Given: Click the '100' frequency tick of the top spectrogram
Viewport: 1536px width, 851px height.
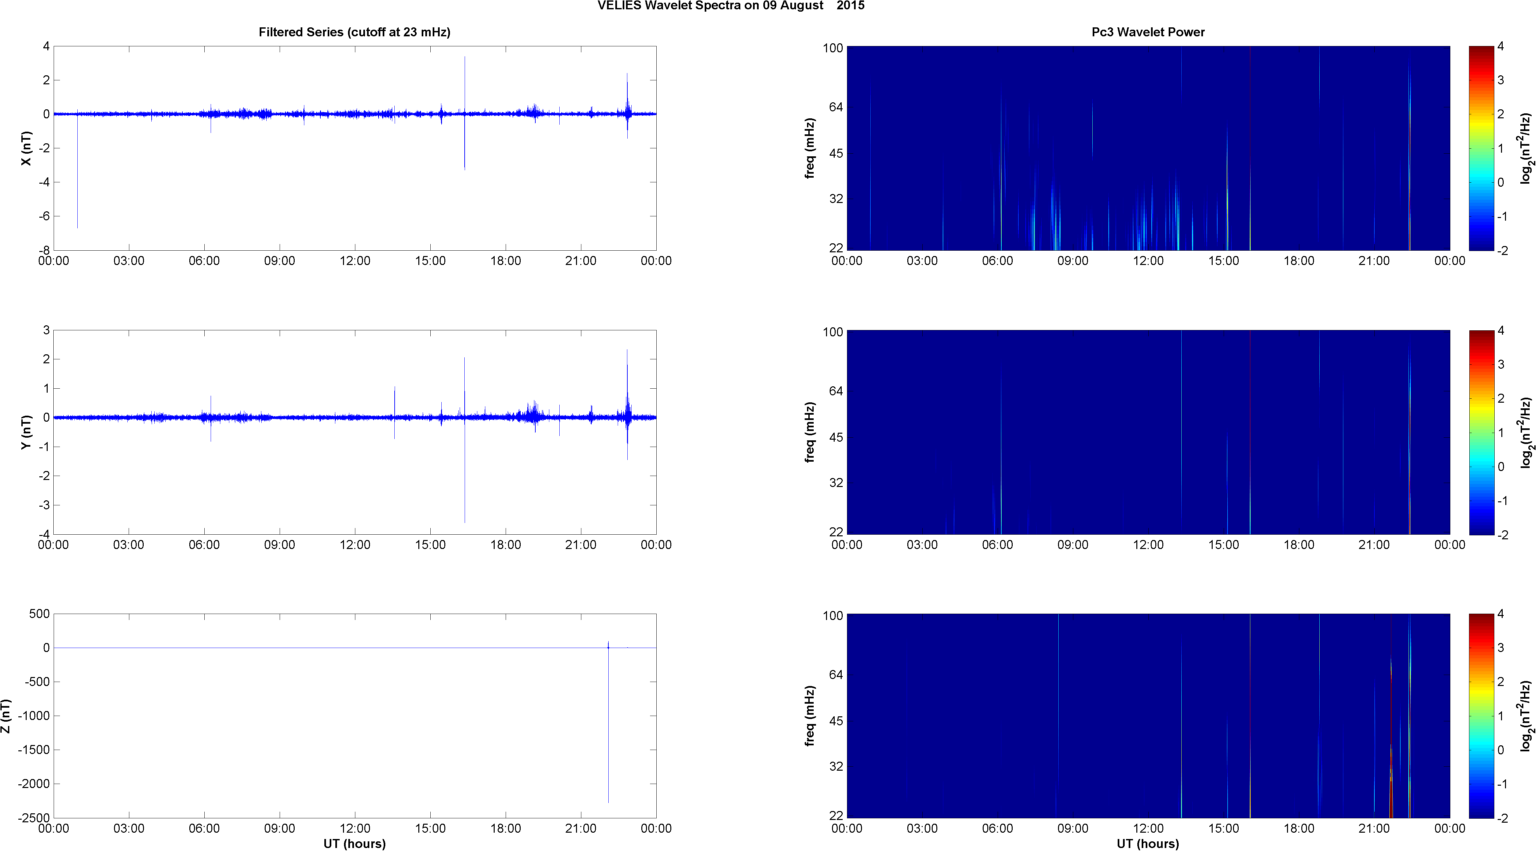Looking at the screenshot, I should click(833, 48).
